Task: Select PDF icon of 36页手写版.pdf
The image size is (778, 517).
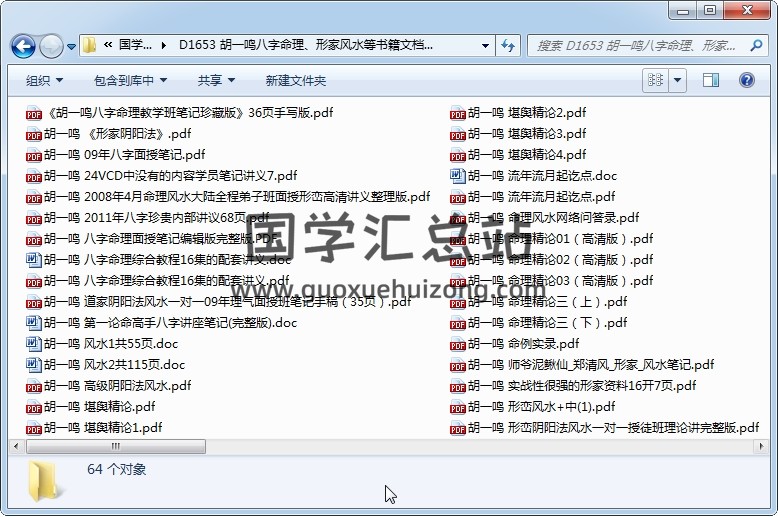Action: click(33, 113)
